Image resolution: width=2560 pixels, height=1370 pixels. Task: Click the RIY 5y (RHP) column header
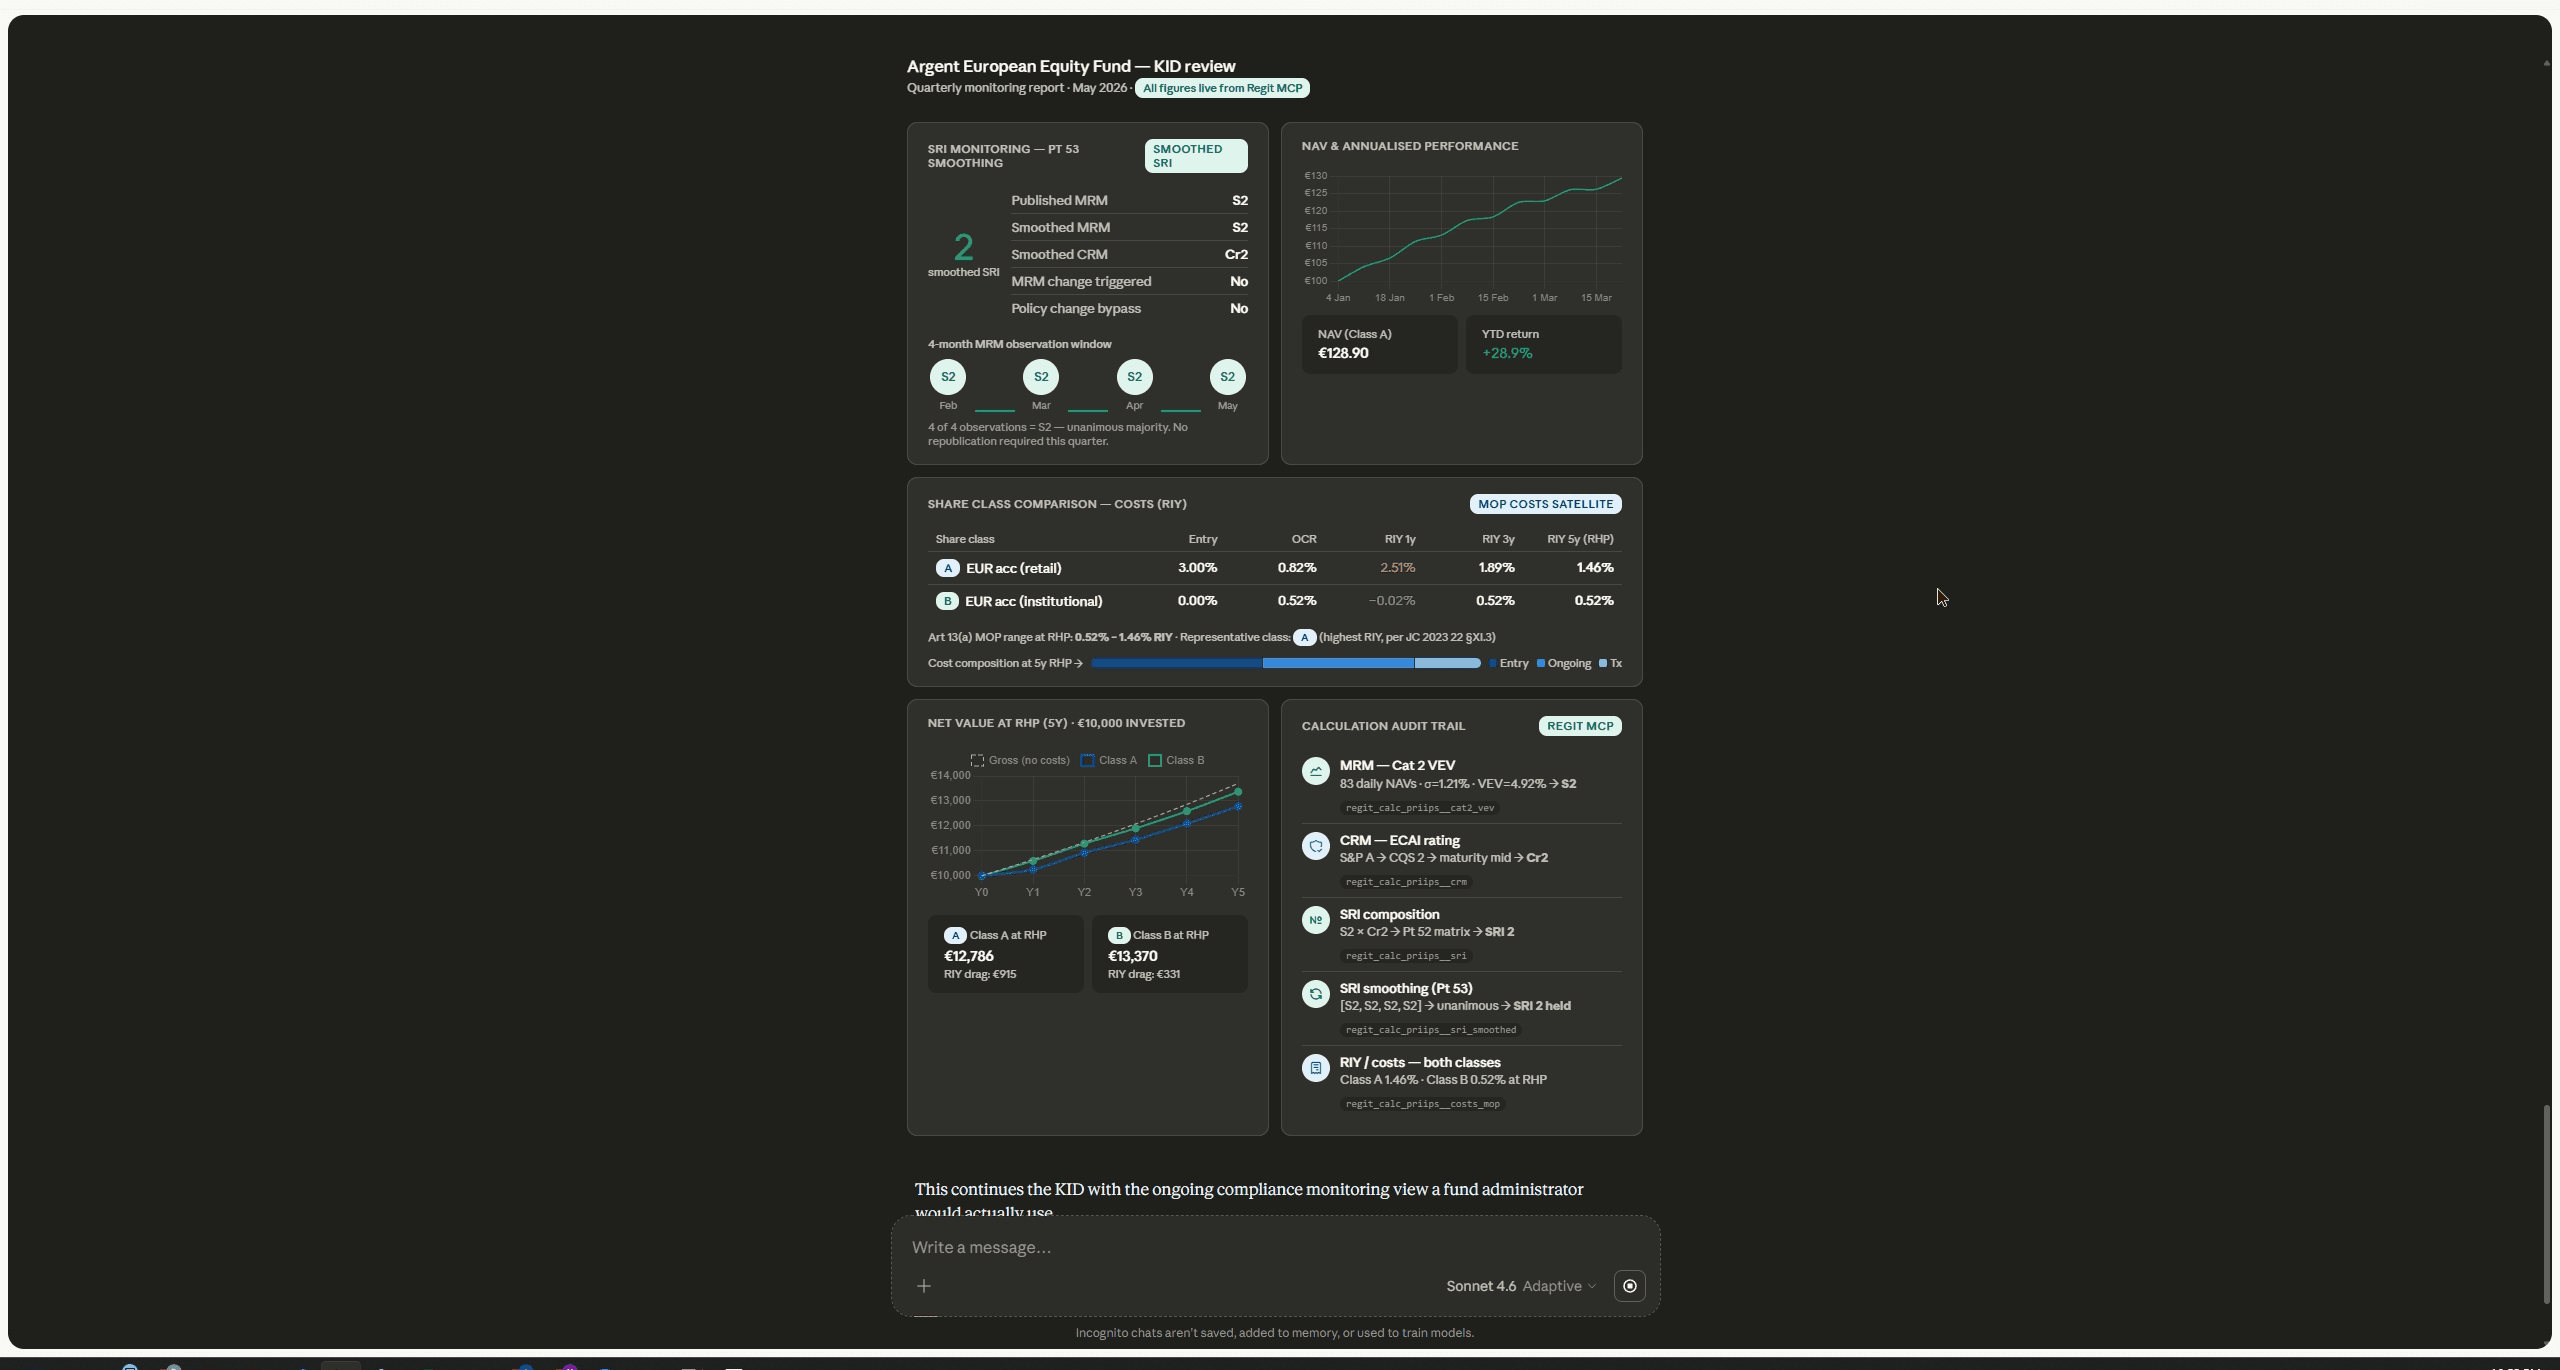coord(1580,539)
